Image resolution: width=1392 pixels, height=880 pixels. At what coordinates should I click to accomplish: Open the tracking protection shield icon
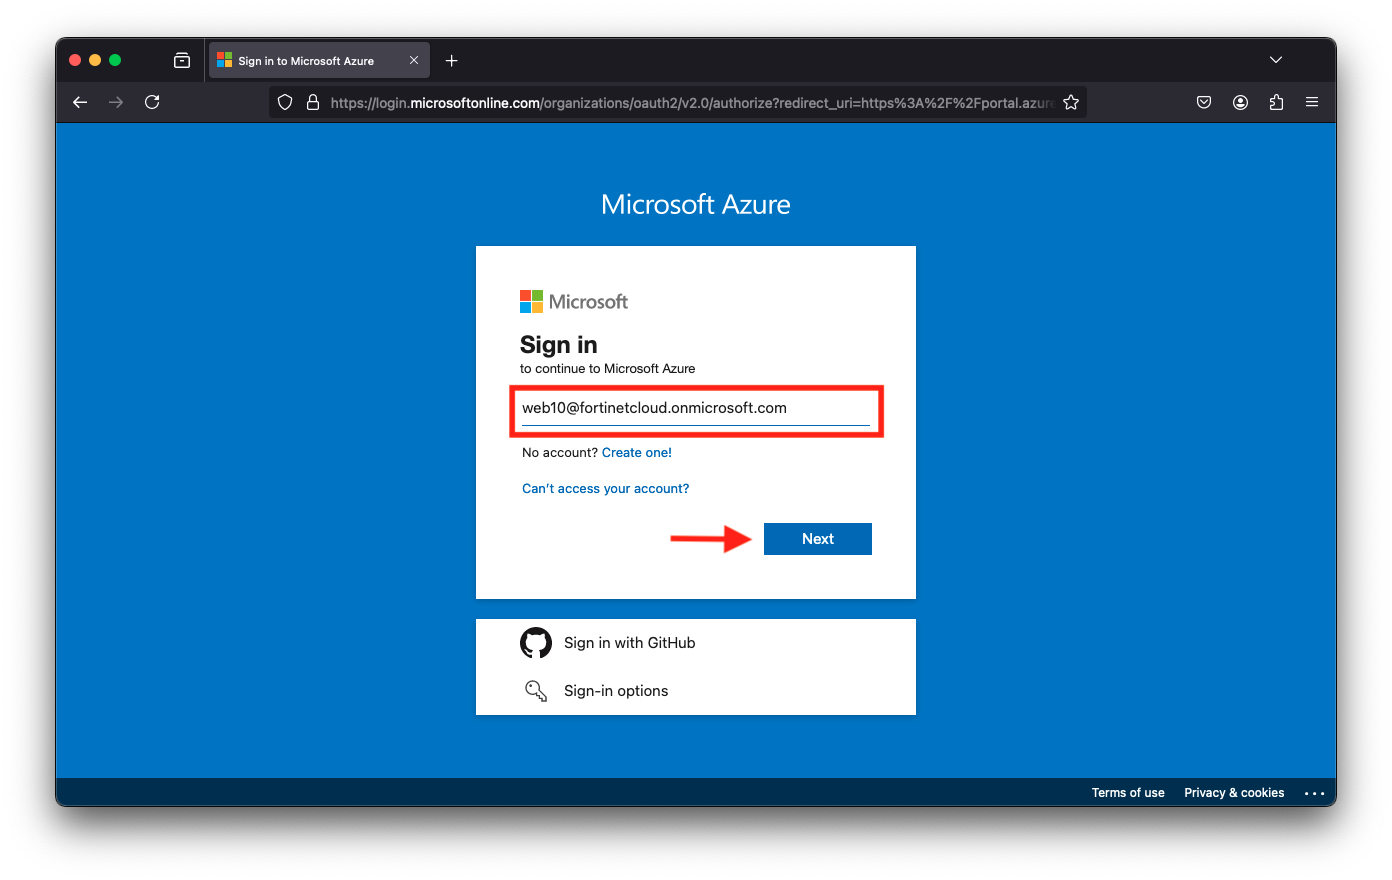click(285, 102)
